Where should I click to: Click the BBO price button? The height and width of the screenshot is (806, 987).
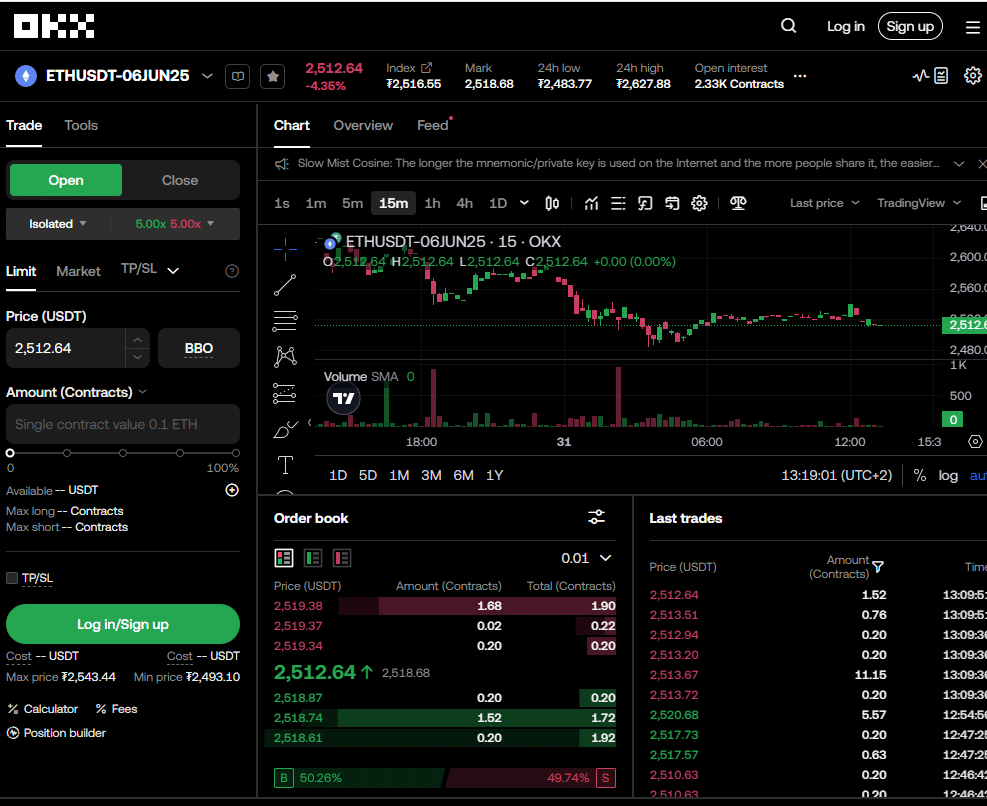pyautogui.click(x=199, y=348)
